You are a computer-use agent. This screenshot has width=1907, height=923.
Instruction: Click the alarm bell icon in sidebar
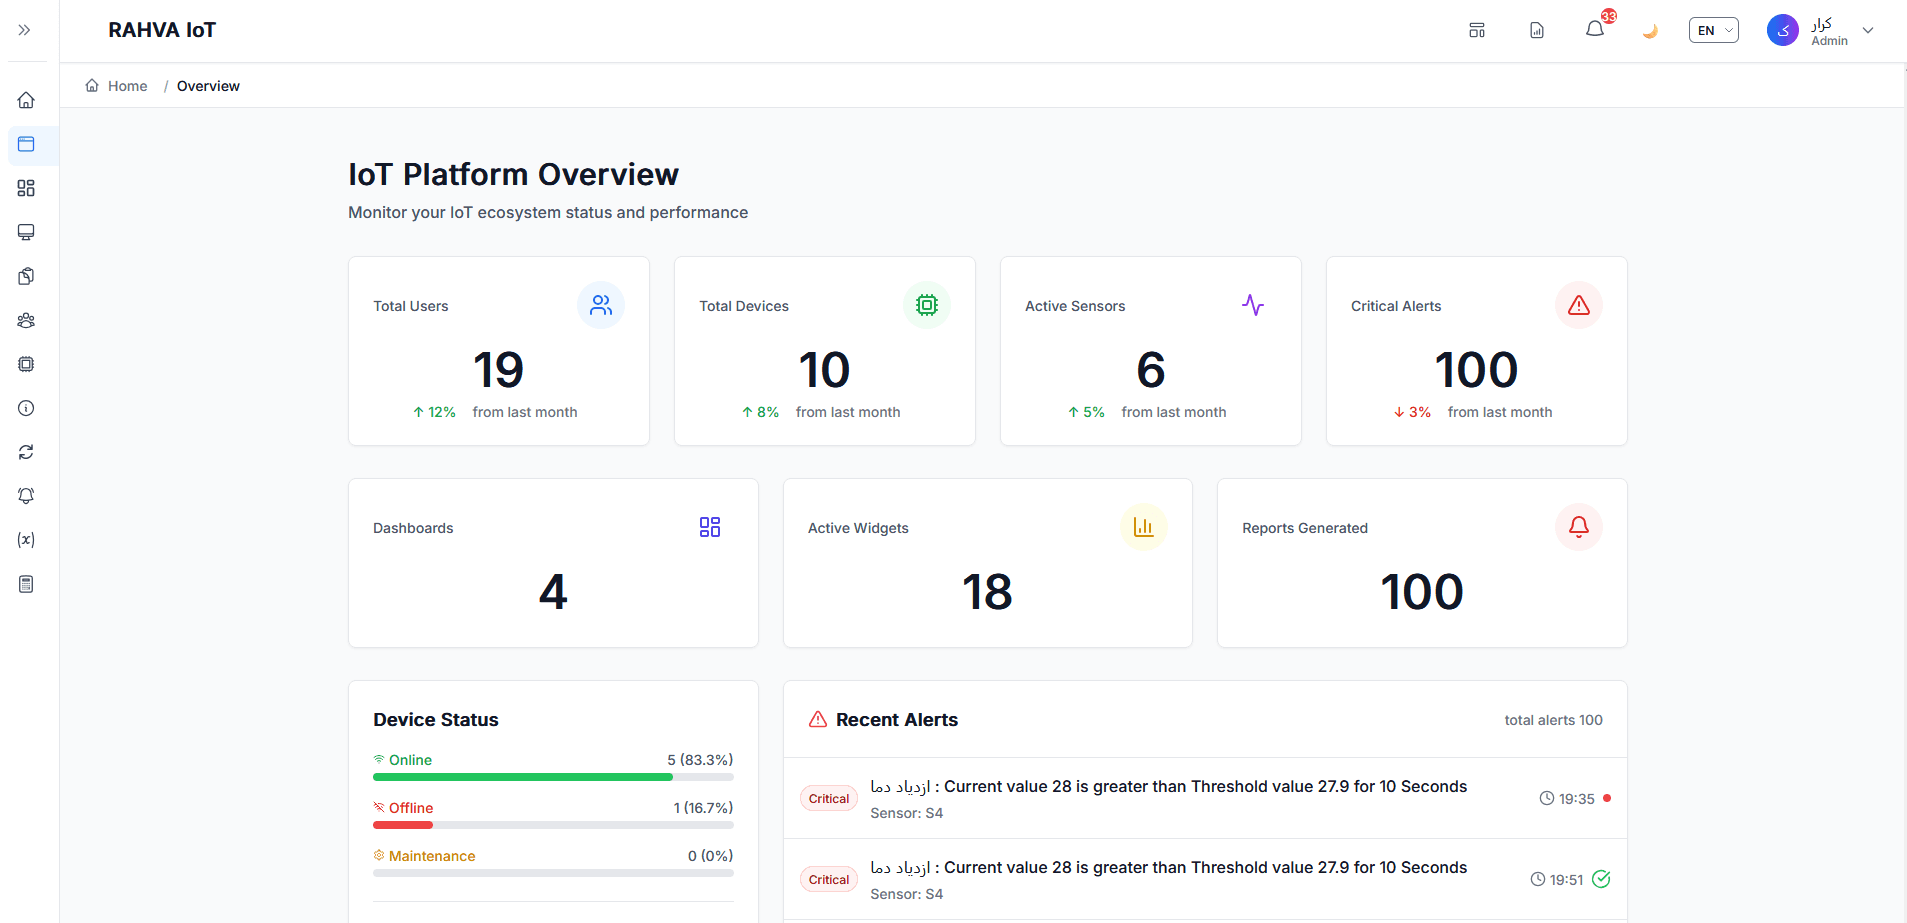pos(26,496)
